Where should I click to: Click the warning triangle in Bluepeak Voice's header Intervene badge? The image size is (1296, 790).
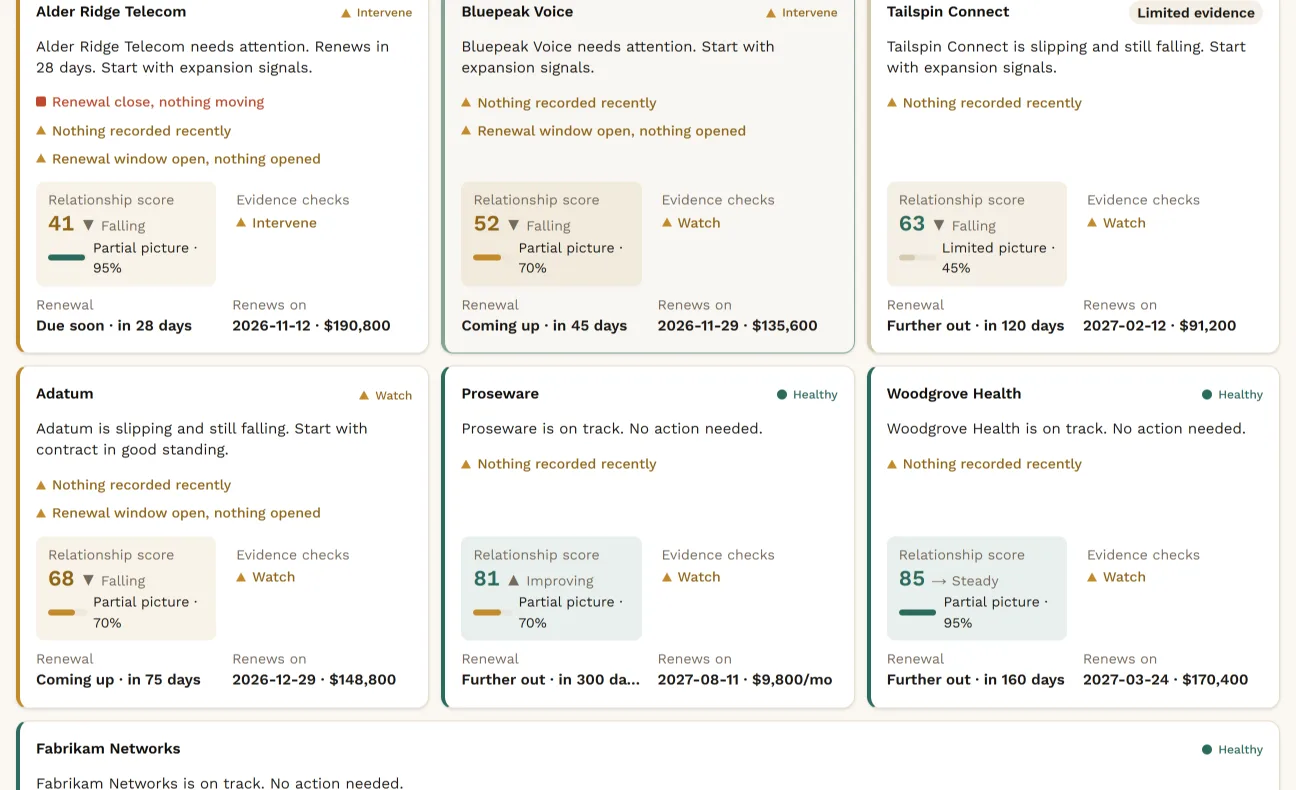(x=771, y=13)
